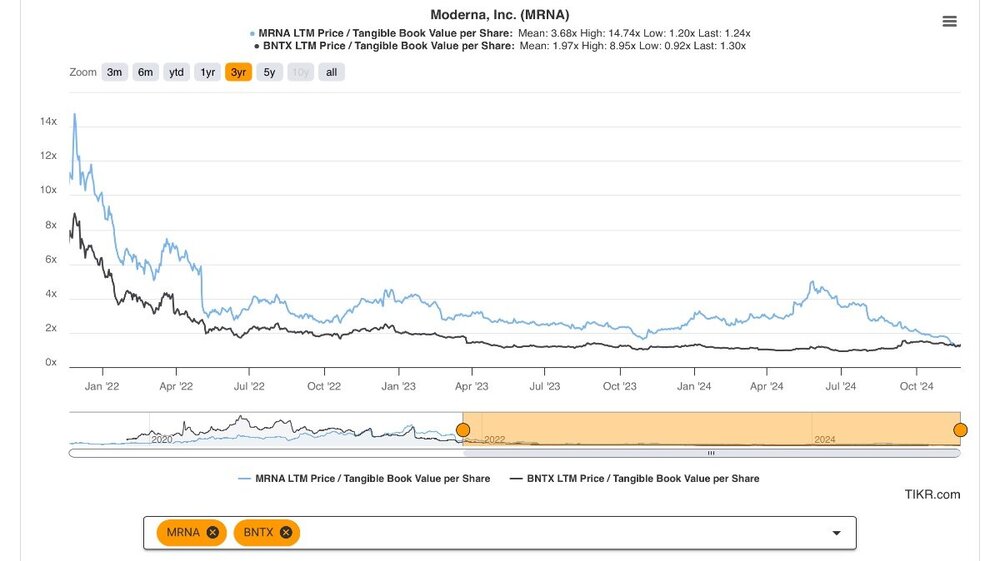Select the 3yr zoom range
The width and height of the screenshot is (1000, 561).
[239, 72]
